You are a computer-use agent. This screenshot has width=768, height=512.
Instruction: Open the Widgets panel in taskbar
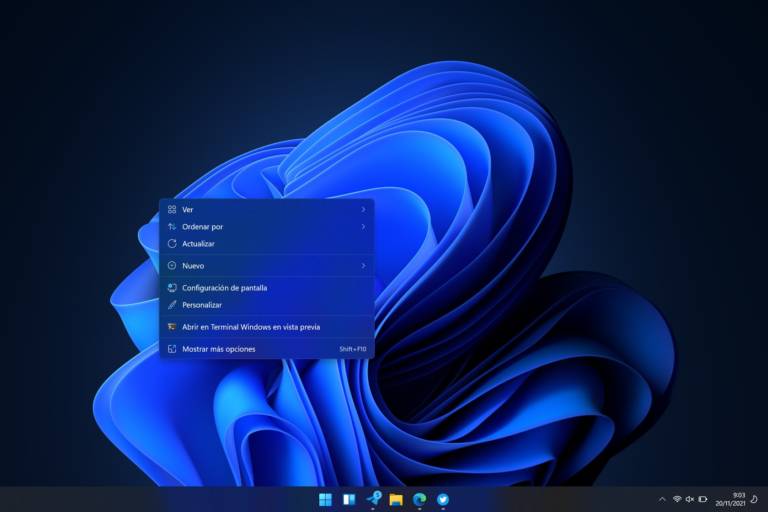(349, 499)
